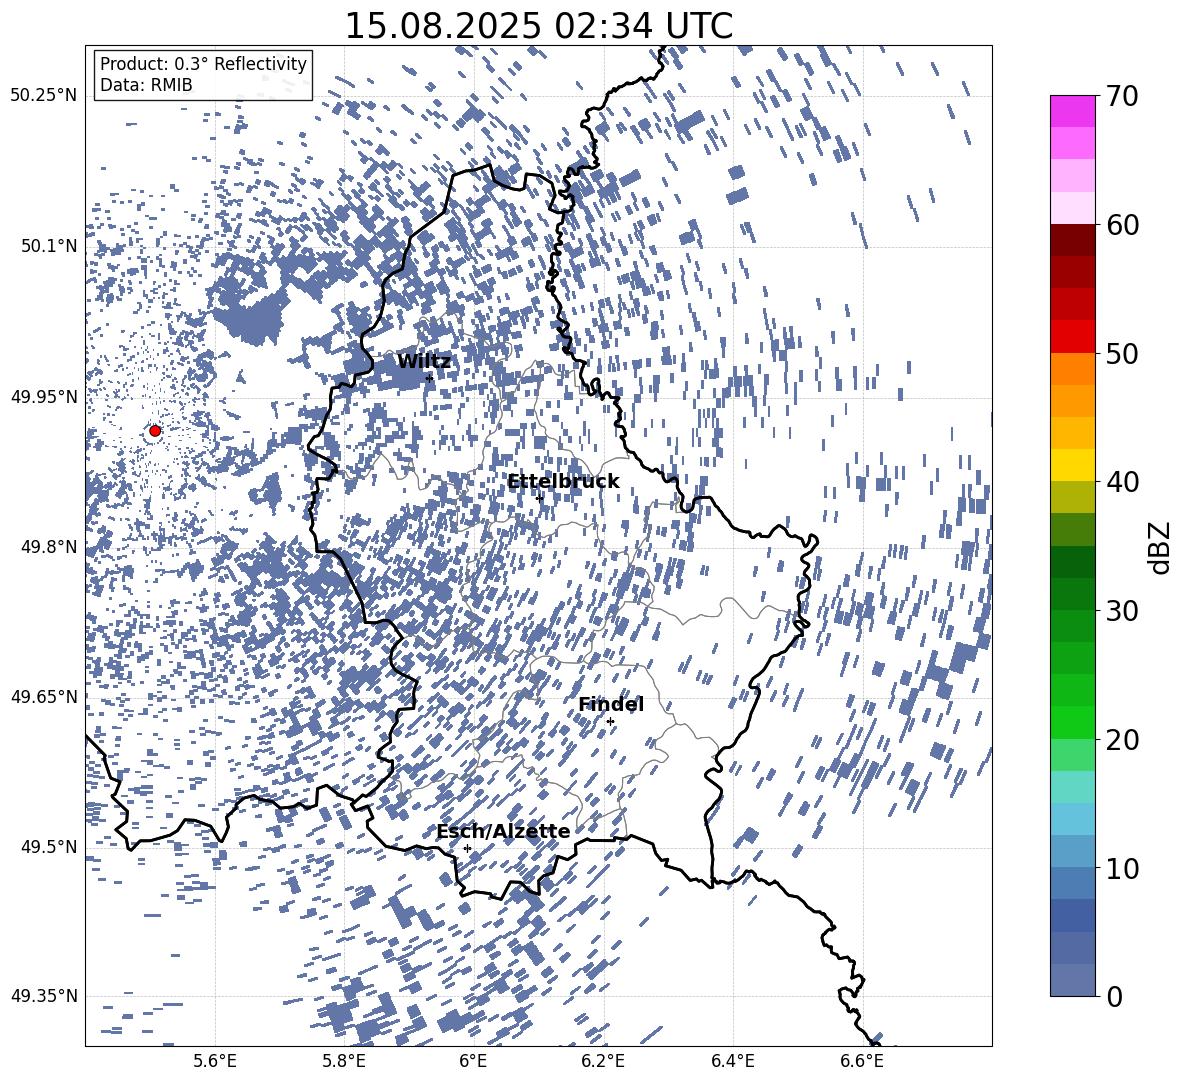Click the 'Product: 0.3° Reflectivity' text
Screen dimensions: 1184x1081
pos(203,64)
